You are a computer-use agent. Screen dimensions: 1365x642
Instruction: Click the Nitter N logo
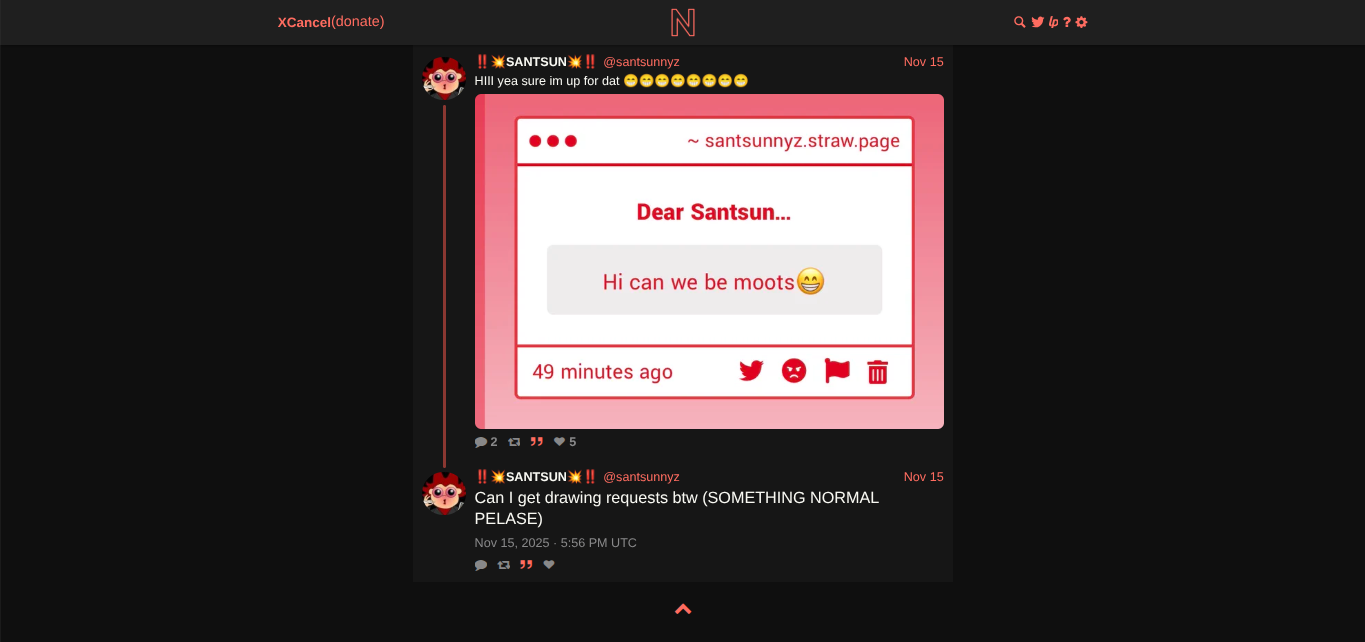[x=683, y=22]
